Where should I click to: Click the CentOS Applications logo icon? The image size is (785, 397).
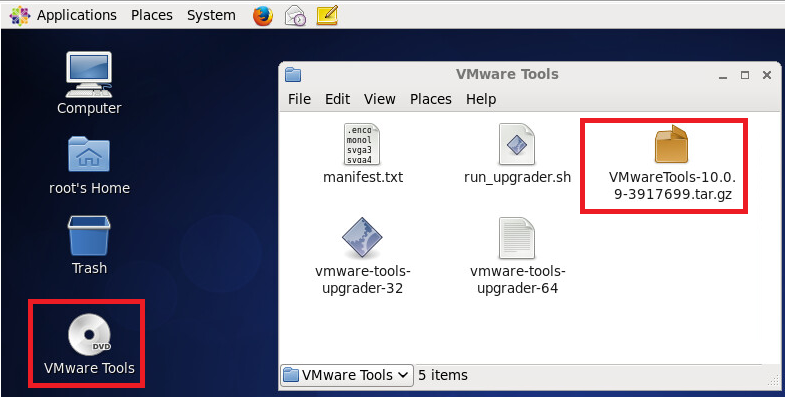pos(20,16)
